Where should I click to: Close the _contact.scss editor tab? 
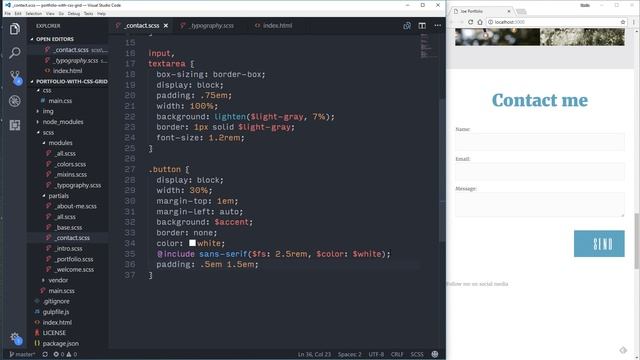pos(166,26)
